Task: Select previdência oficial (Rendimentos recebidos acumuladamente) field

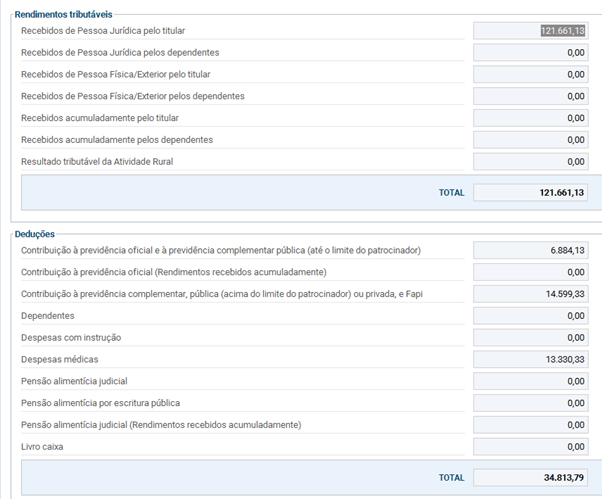Action: (530, 272)
